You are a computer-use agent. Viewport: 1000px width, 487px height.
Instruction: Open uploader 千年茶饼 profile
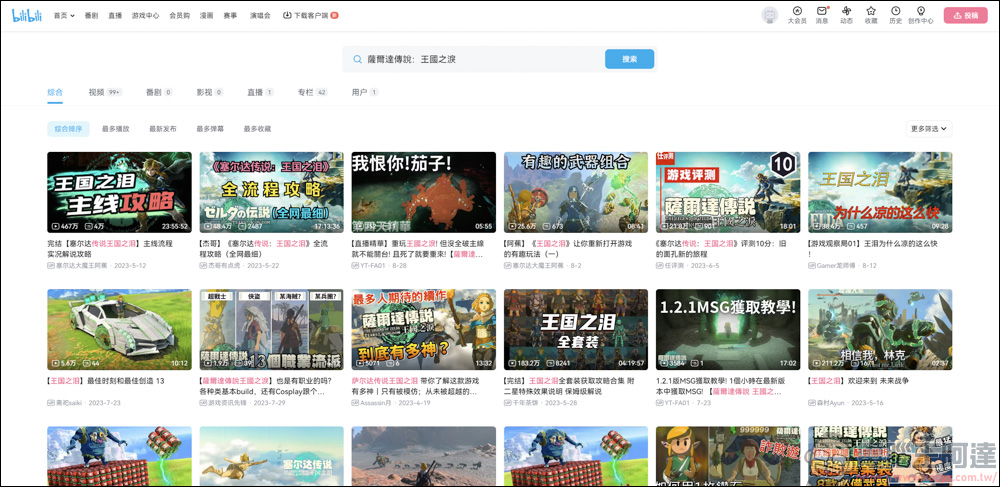pyautogui.click(x=526, y=403)
